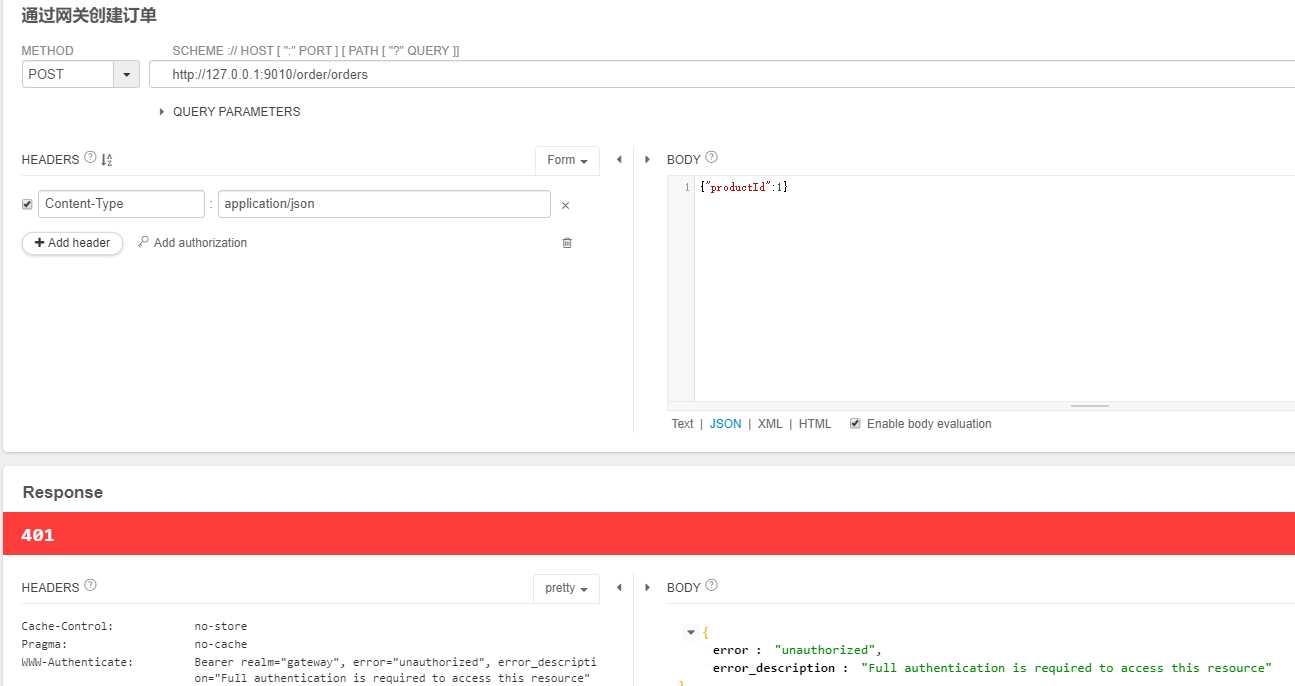Open the headers Form view dropdown
The width and height of the screenshot is (1295, 686).
(x=567, y=160)
